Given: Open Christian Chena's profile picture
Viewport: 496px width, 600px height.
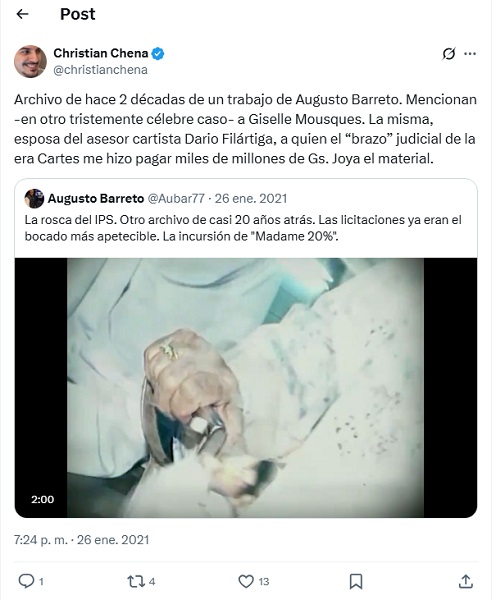Looking at the screenshot, I should click(30, 61).
